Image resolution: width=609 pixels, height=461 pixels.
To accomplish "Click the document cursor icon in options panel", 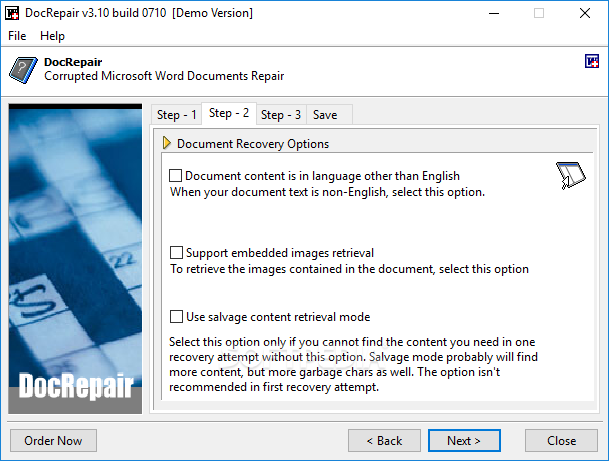I will (571, 175).
